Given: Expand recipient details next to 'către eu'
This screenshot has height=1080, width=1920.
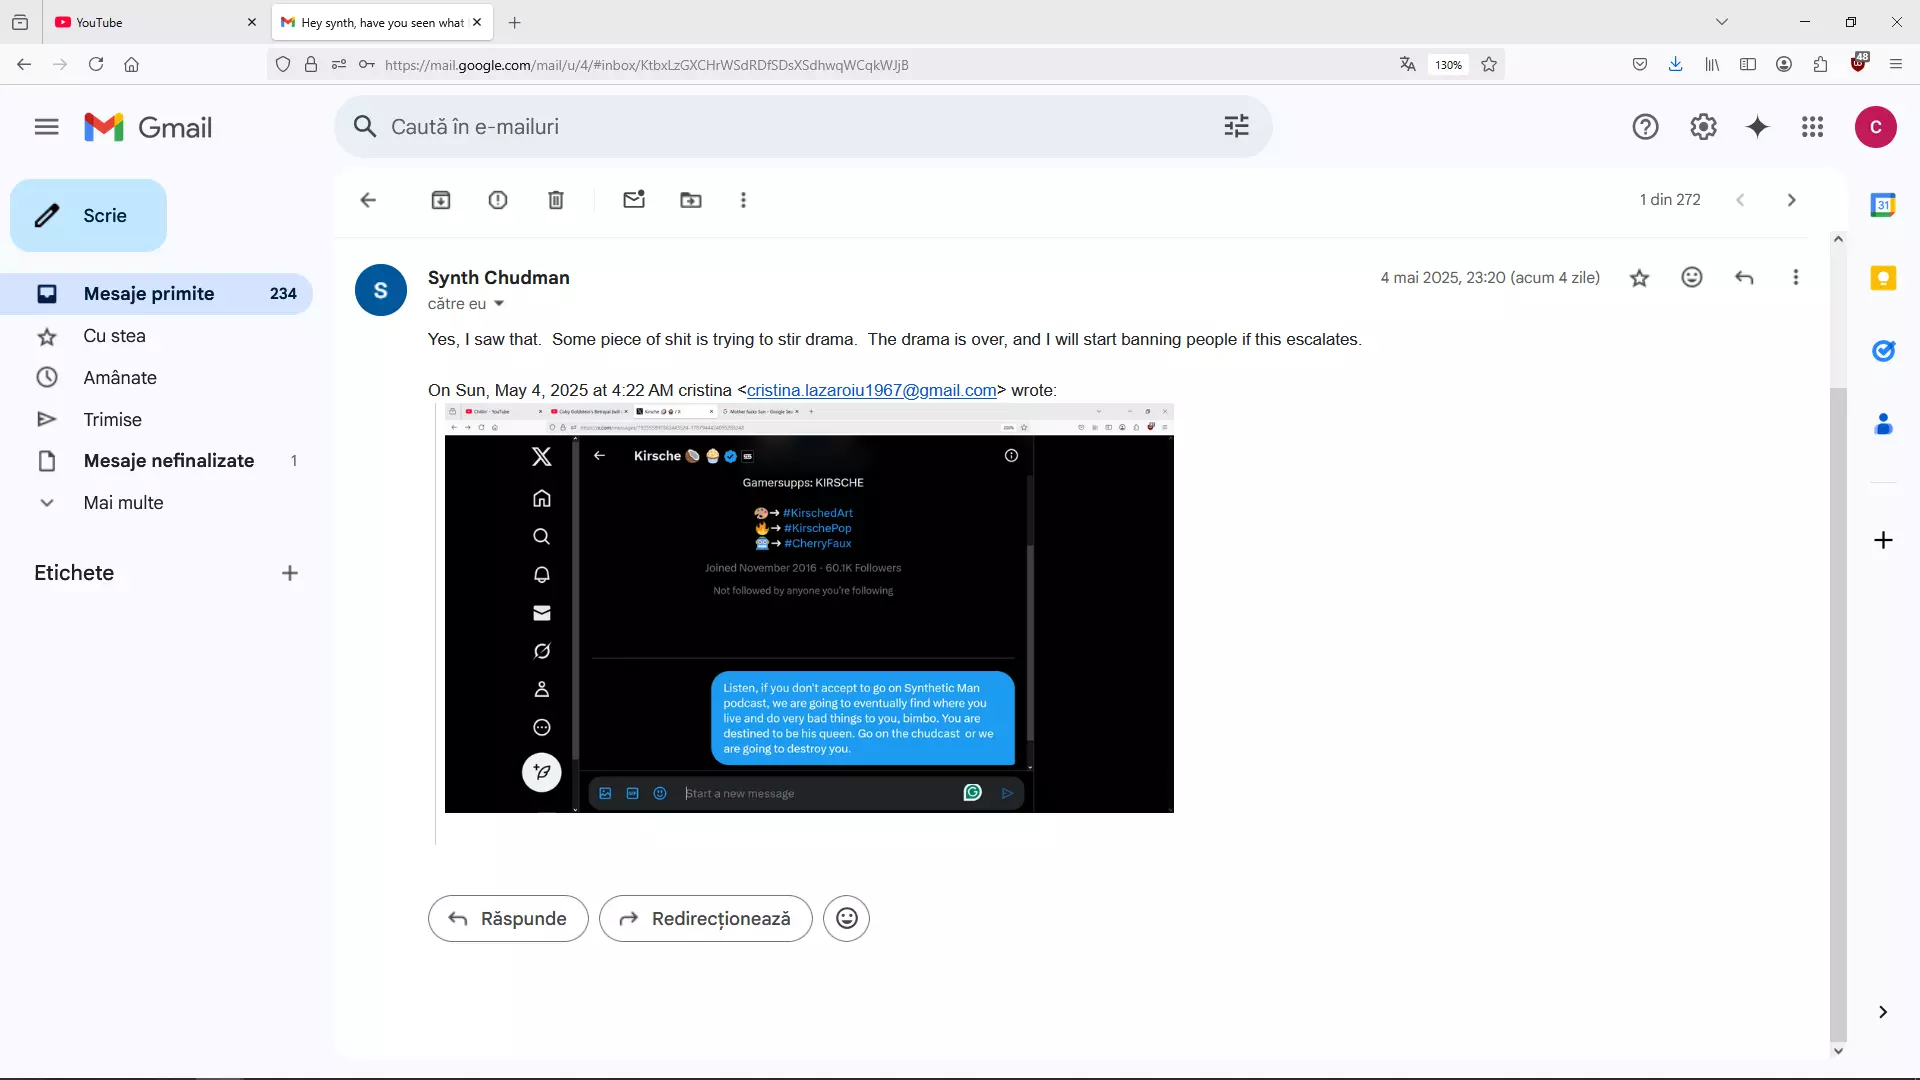Looking at the screenshot, I should [499, 304].
